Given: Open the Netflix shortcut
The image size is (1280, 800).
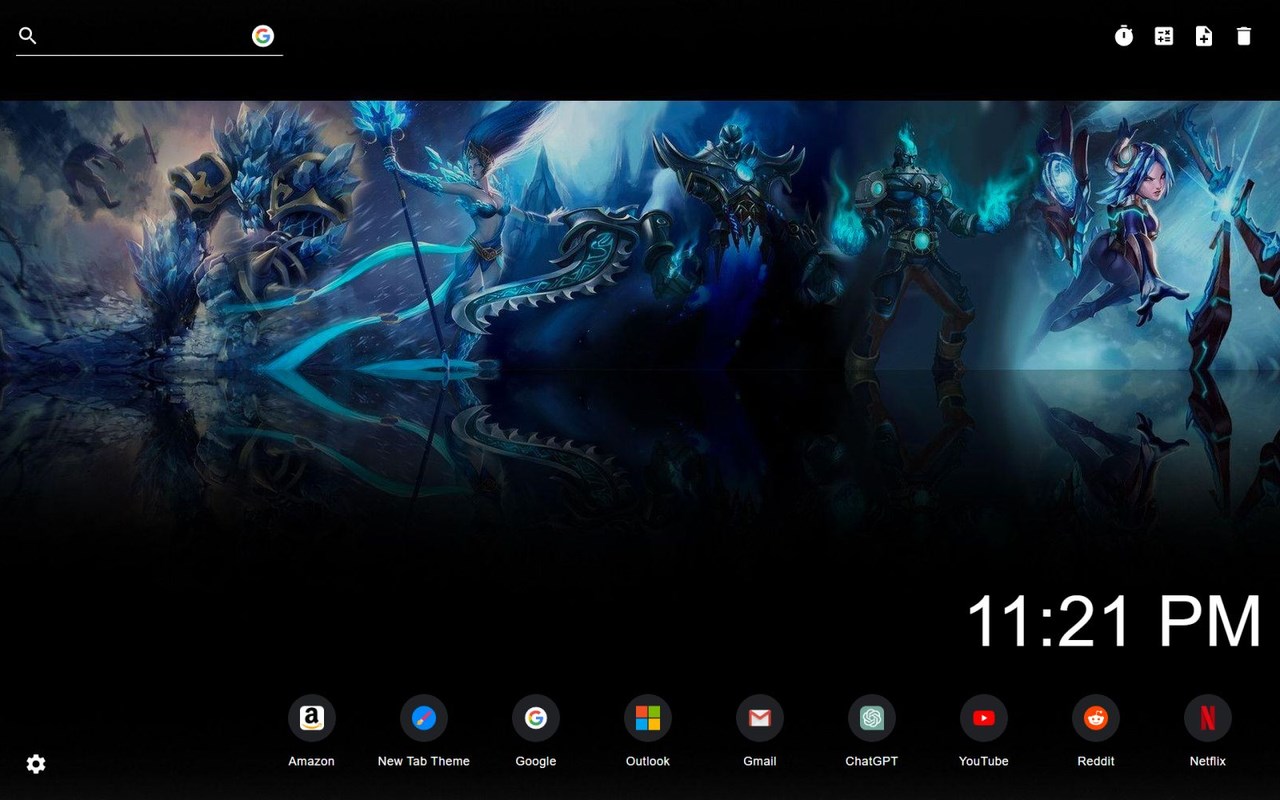Looking at the screenshot, I should point(1208,718).
